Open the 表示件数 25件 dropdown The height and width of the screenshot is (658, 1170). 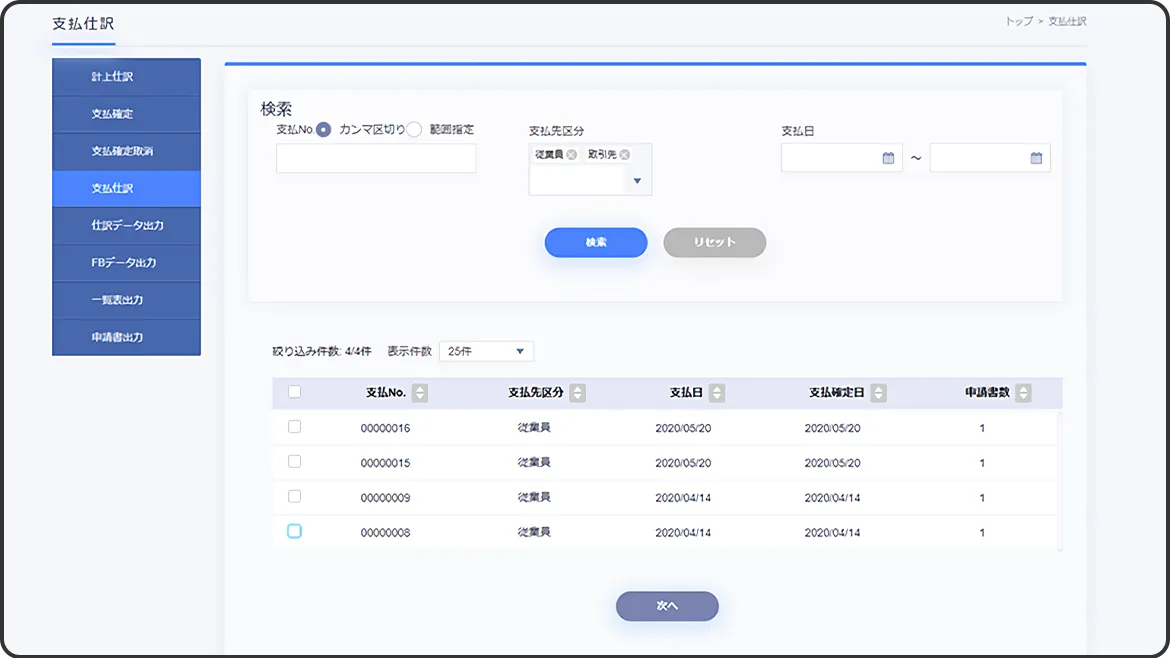click(486, 351)
